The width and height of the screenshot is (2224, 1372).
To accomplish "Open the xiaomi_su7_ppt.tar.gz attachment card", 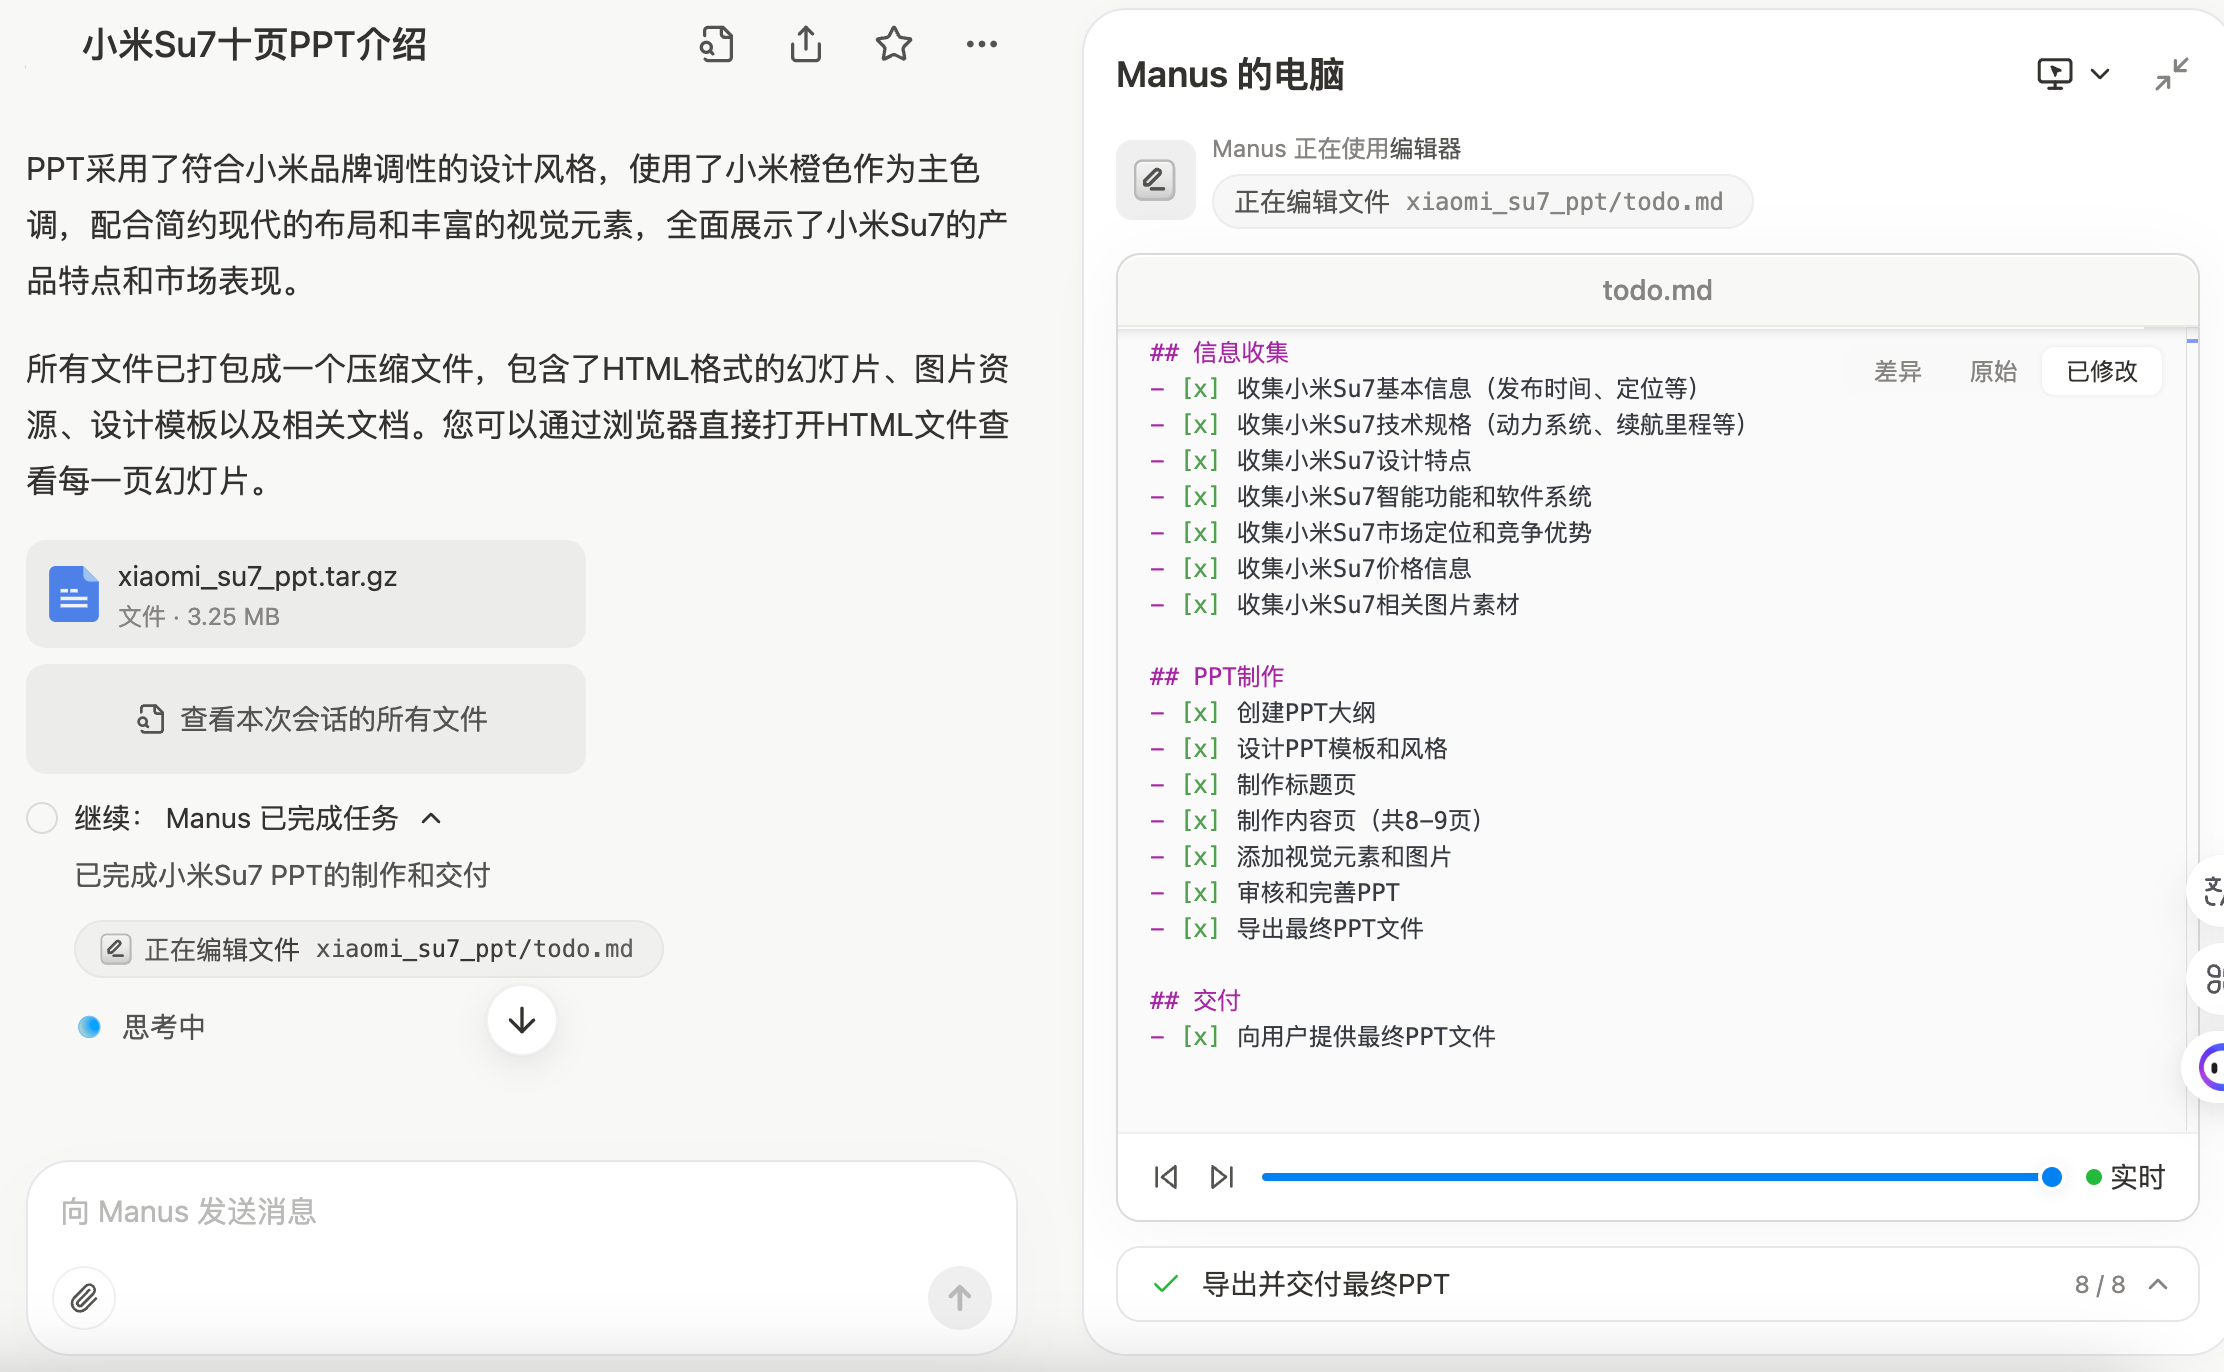I will point(306,594).
